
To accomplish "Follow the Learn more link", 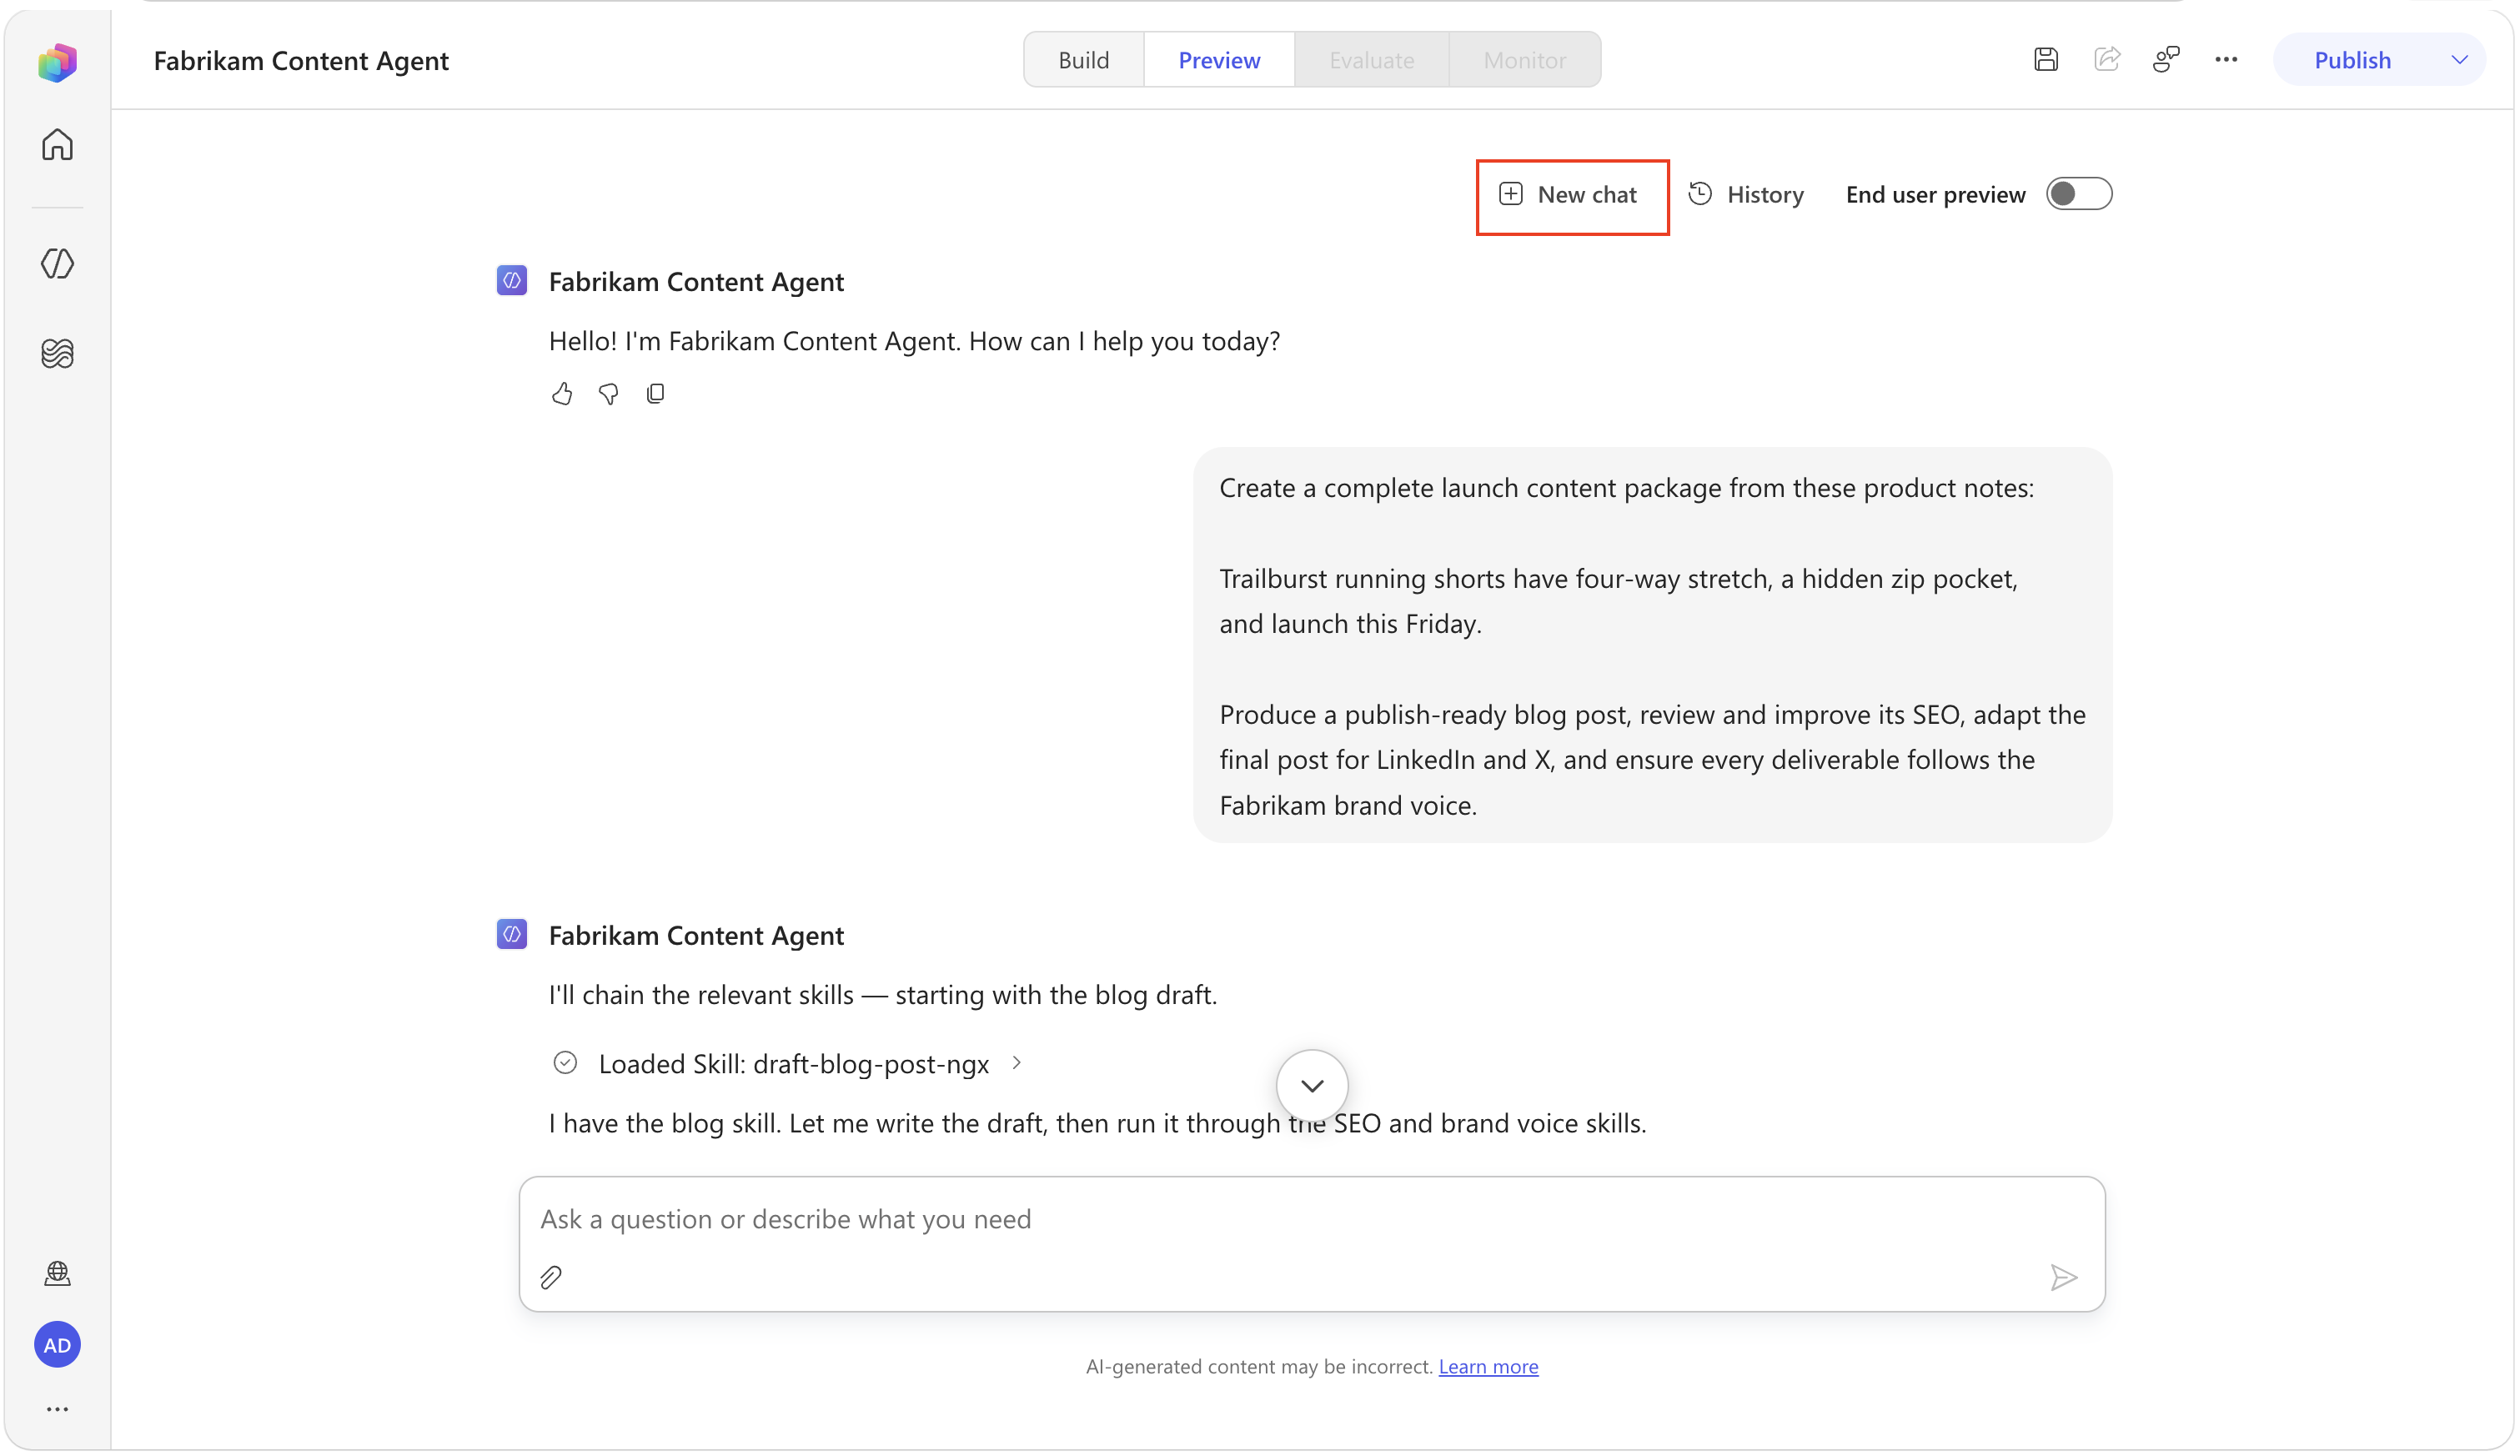I will click(x=1488, y=1366).
